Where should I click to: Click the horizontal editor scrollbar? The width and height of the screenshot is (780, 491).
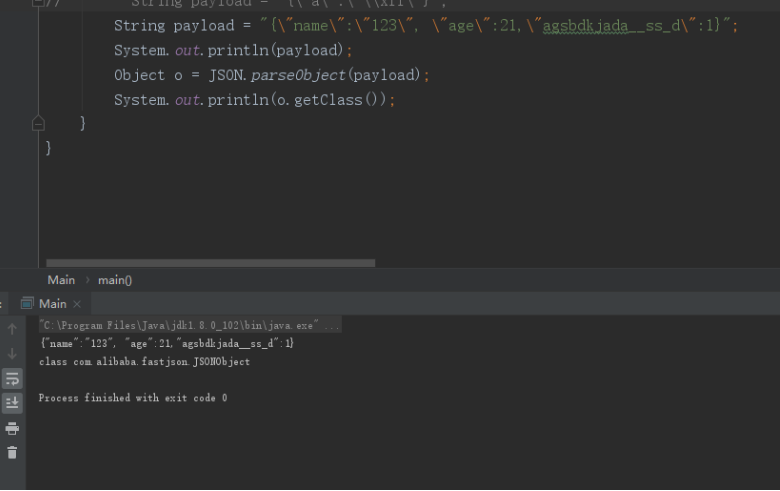pyautogui.click(x=210, y=263)
